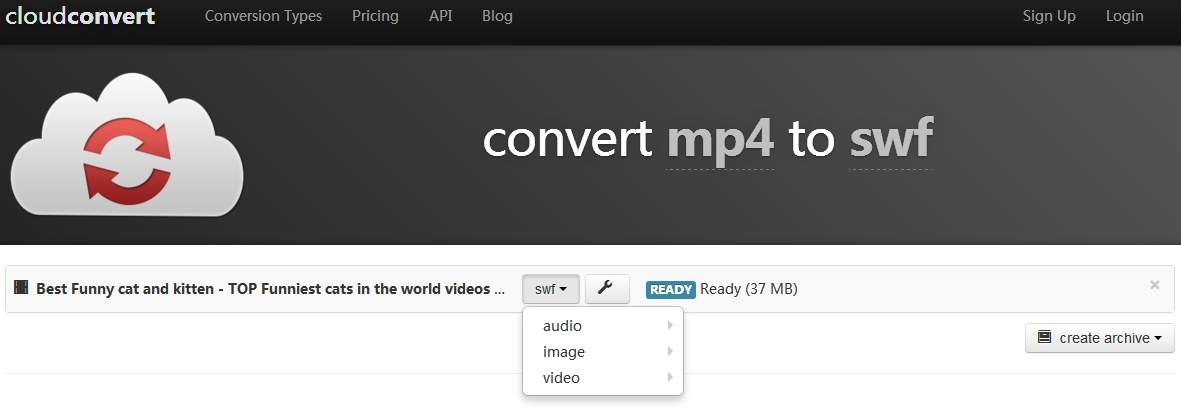Image resolution: width=1181 pixels, height=418 pixels.
Task: Visit the Blog page
Action: (497, 16)
